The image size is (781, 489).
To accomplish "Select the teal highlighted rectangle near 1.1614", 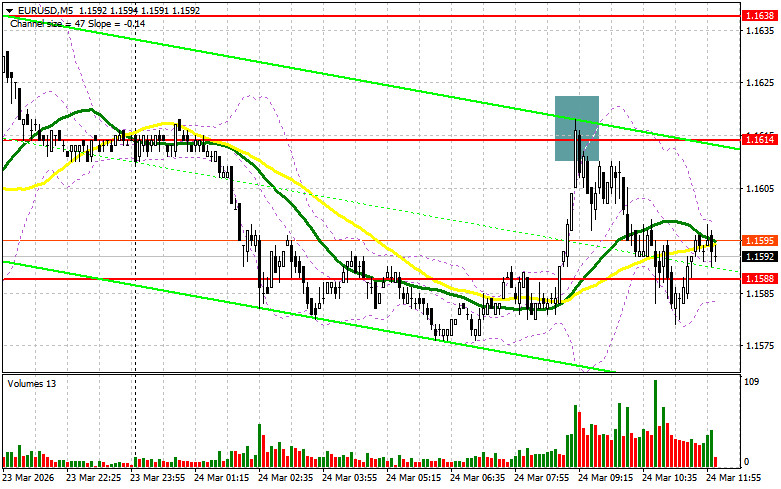I will [577, 128].
